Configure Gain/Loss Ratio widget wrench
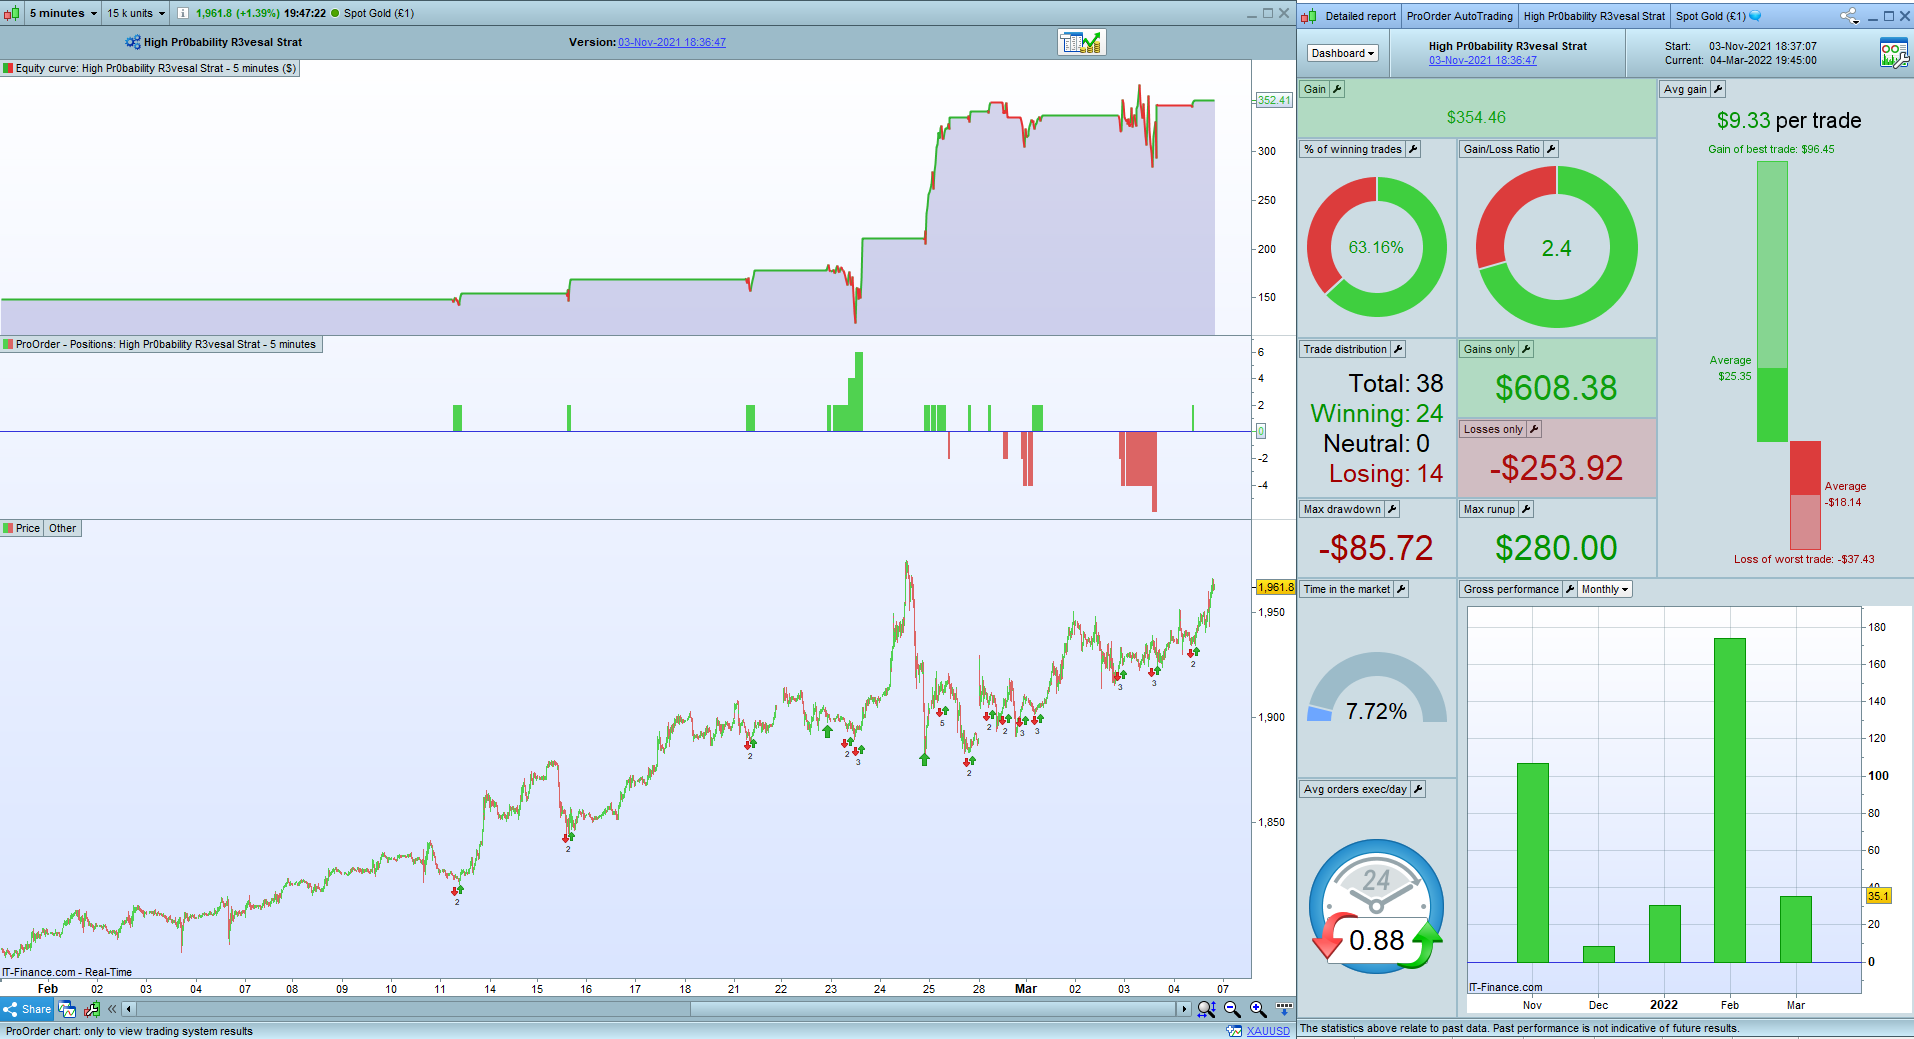Screen dimensions: 1914x1039 pyautogui.click(x=1551, y=149)
